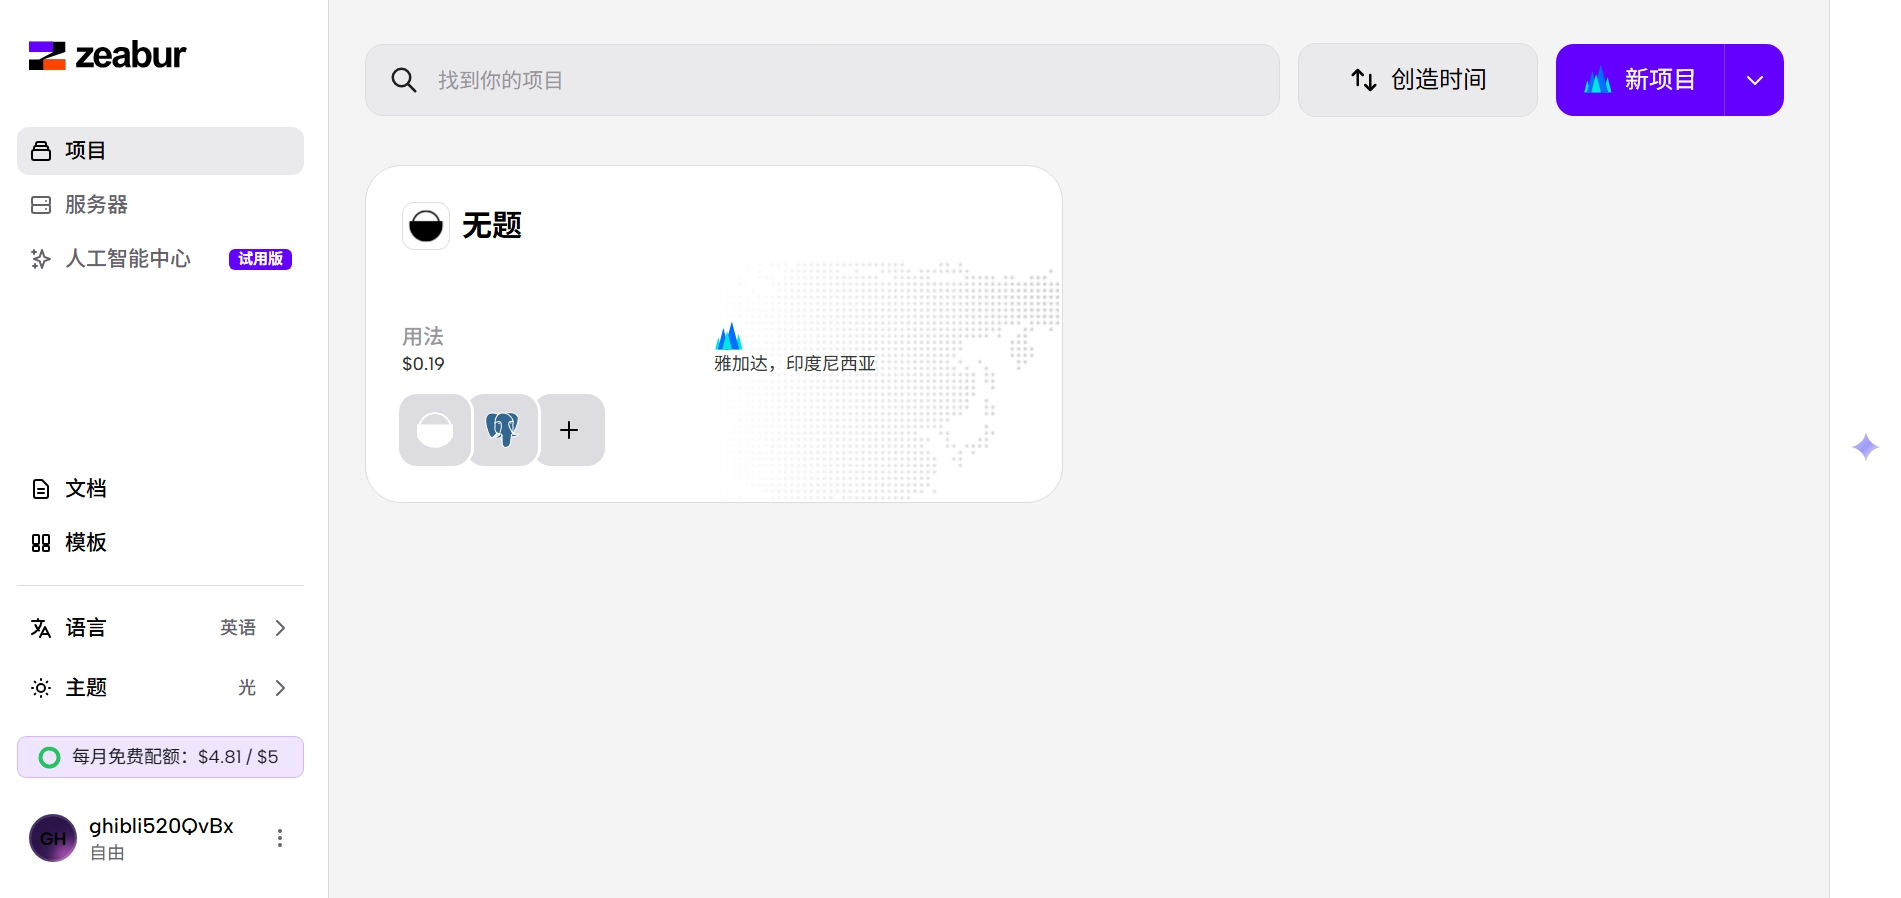Click the magnifier search icon
Image resolution: width=1901 pixels, height=898 pixels.
coord(404,80)
